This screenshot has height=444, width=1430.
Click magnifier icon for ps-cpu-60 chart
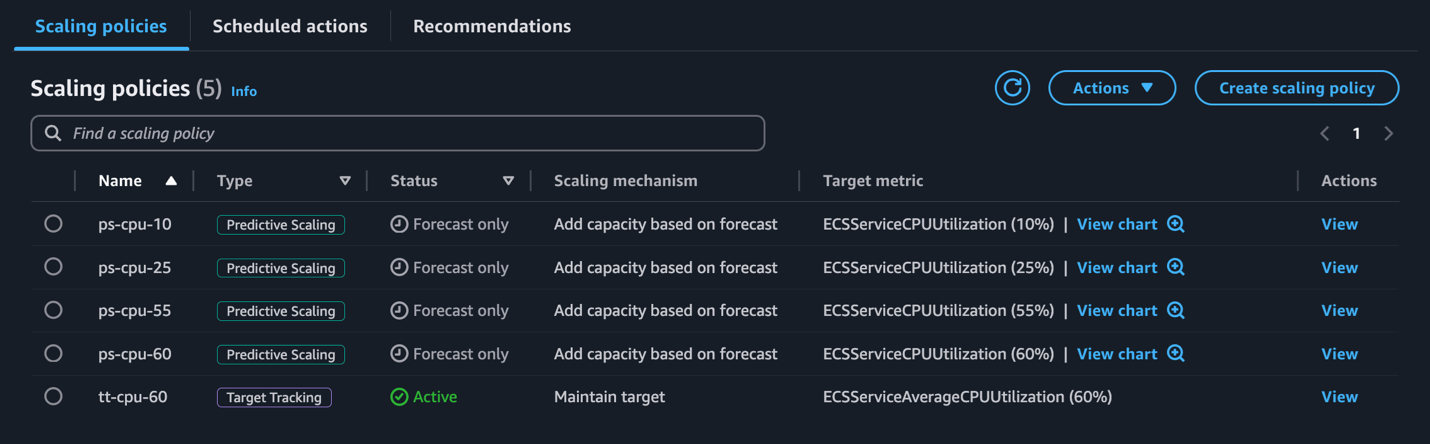1176,353
